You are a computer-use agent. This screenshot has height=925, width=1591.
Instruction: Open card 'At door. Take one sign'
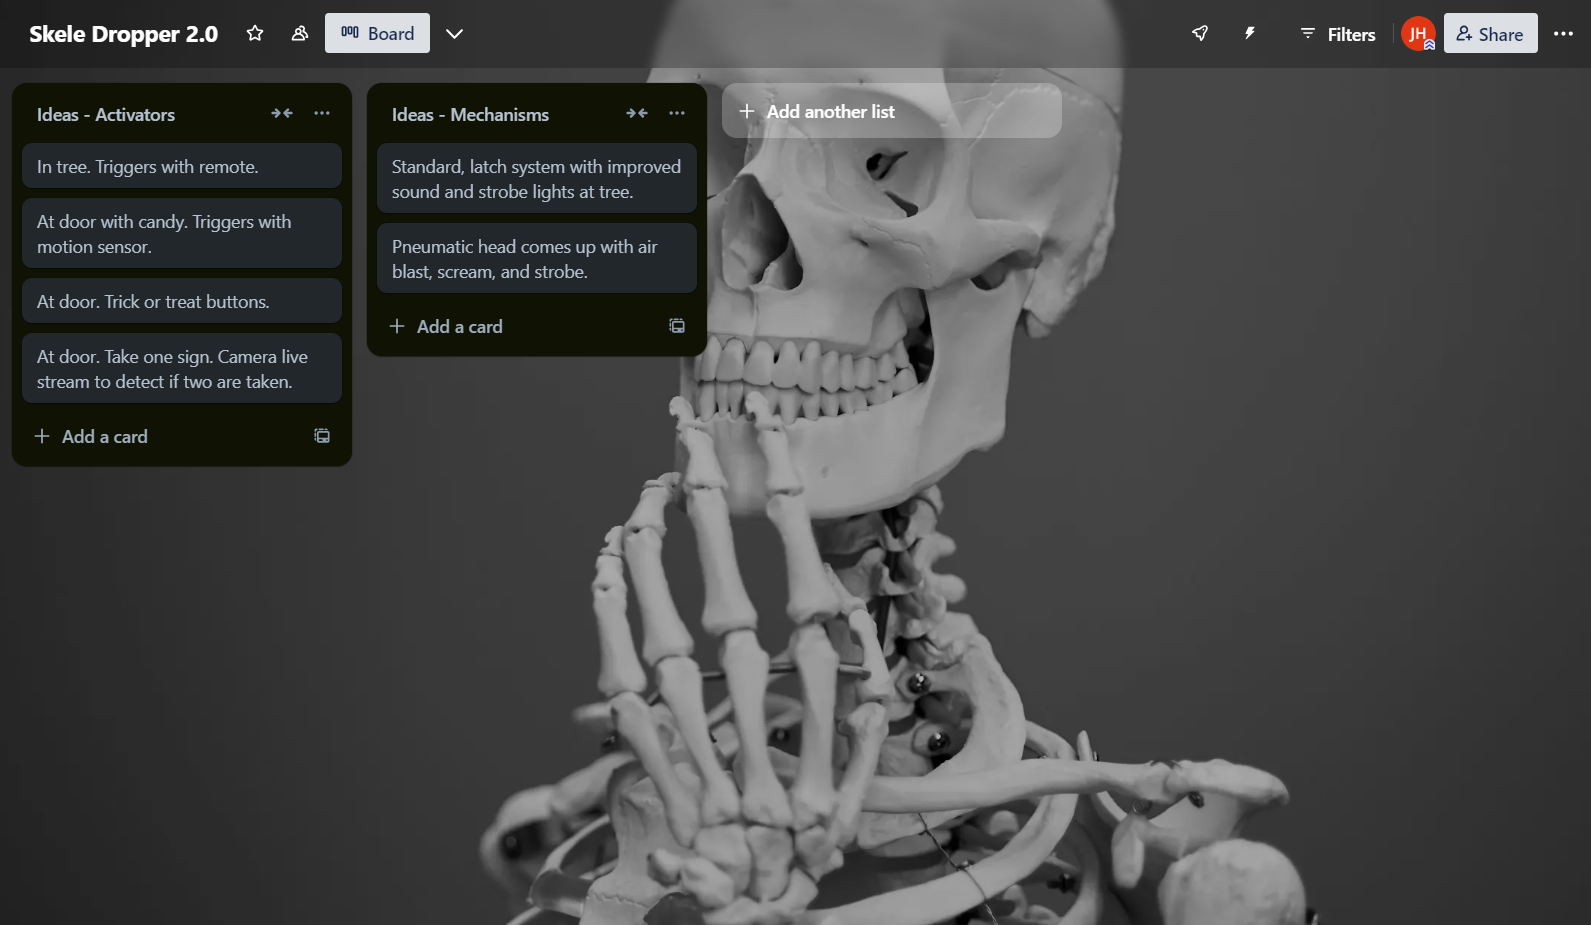(182, 368)
